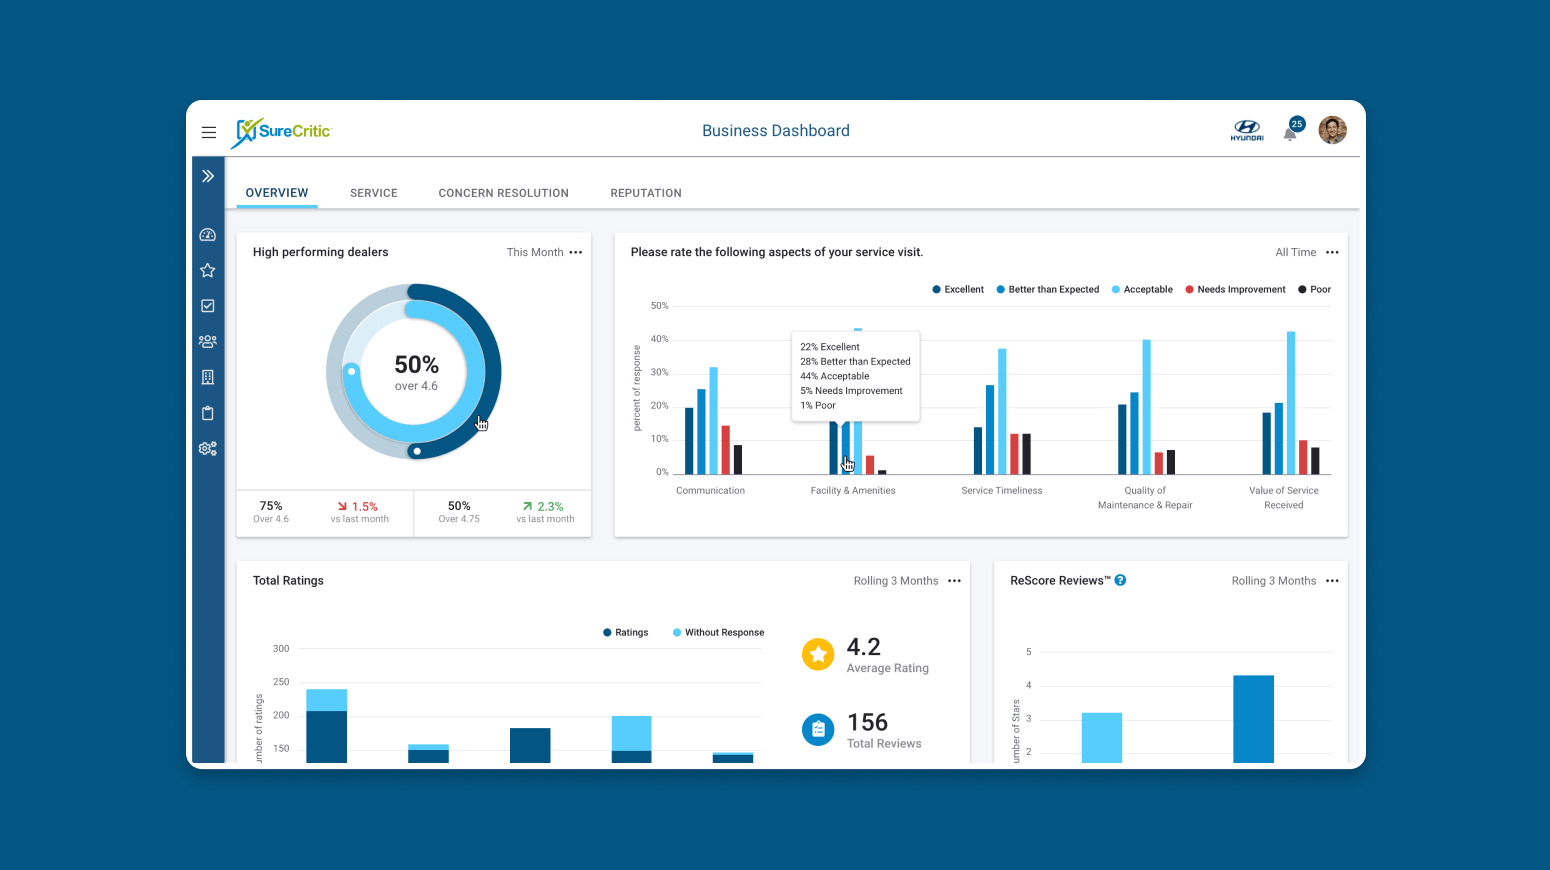Open the settings gears sidebar icon
The width and height of the screenshot is (1550, 870).
(208, 449)
